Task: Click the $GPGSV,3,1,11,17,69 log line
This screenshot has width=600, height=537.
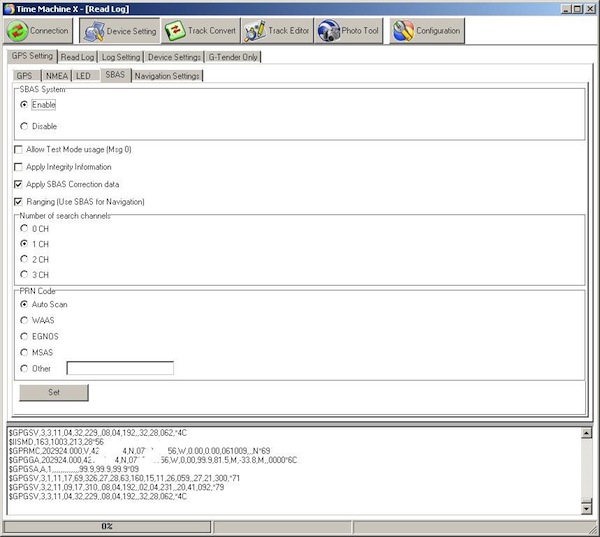Action: coord(124,478)
